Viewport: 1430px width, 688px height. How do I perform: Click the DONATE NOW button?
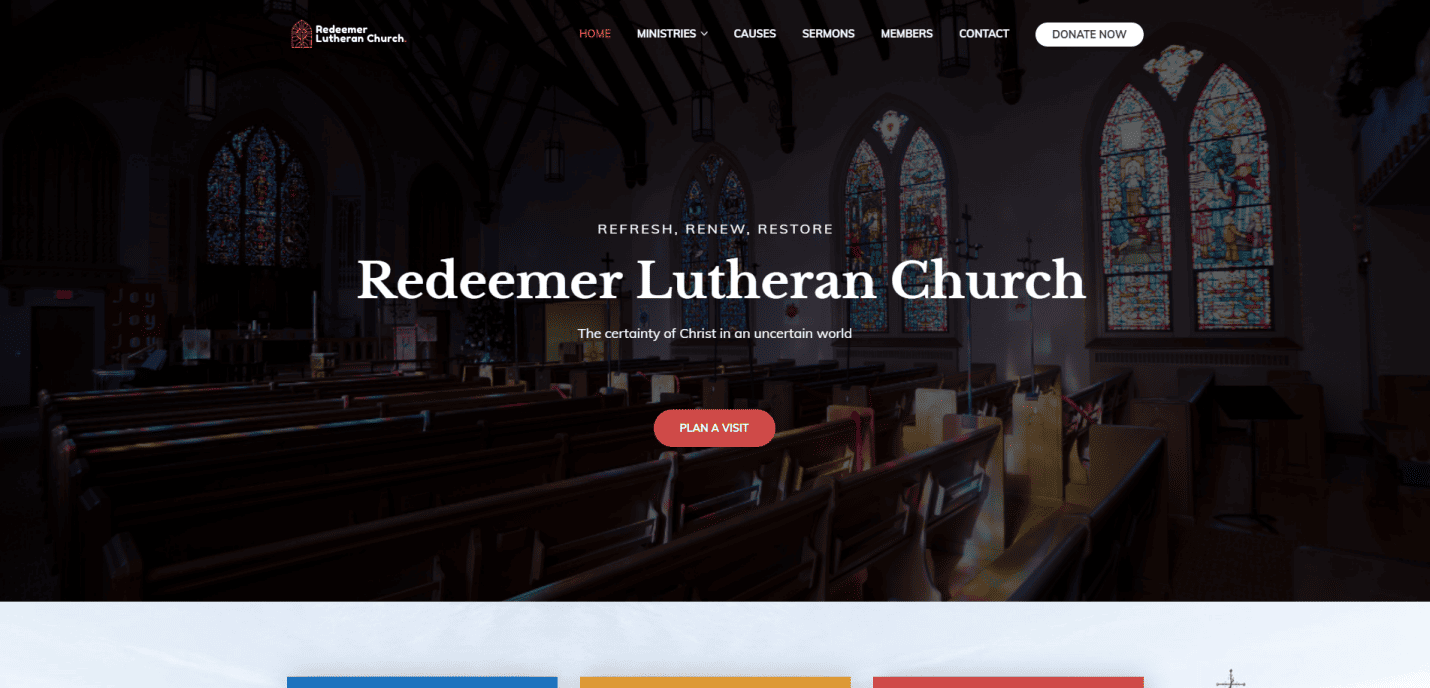[x=1089, y=33]
